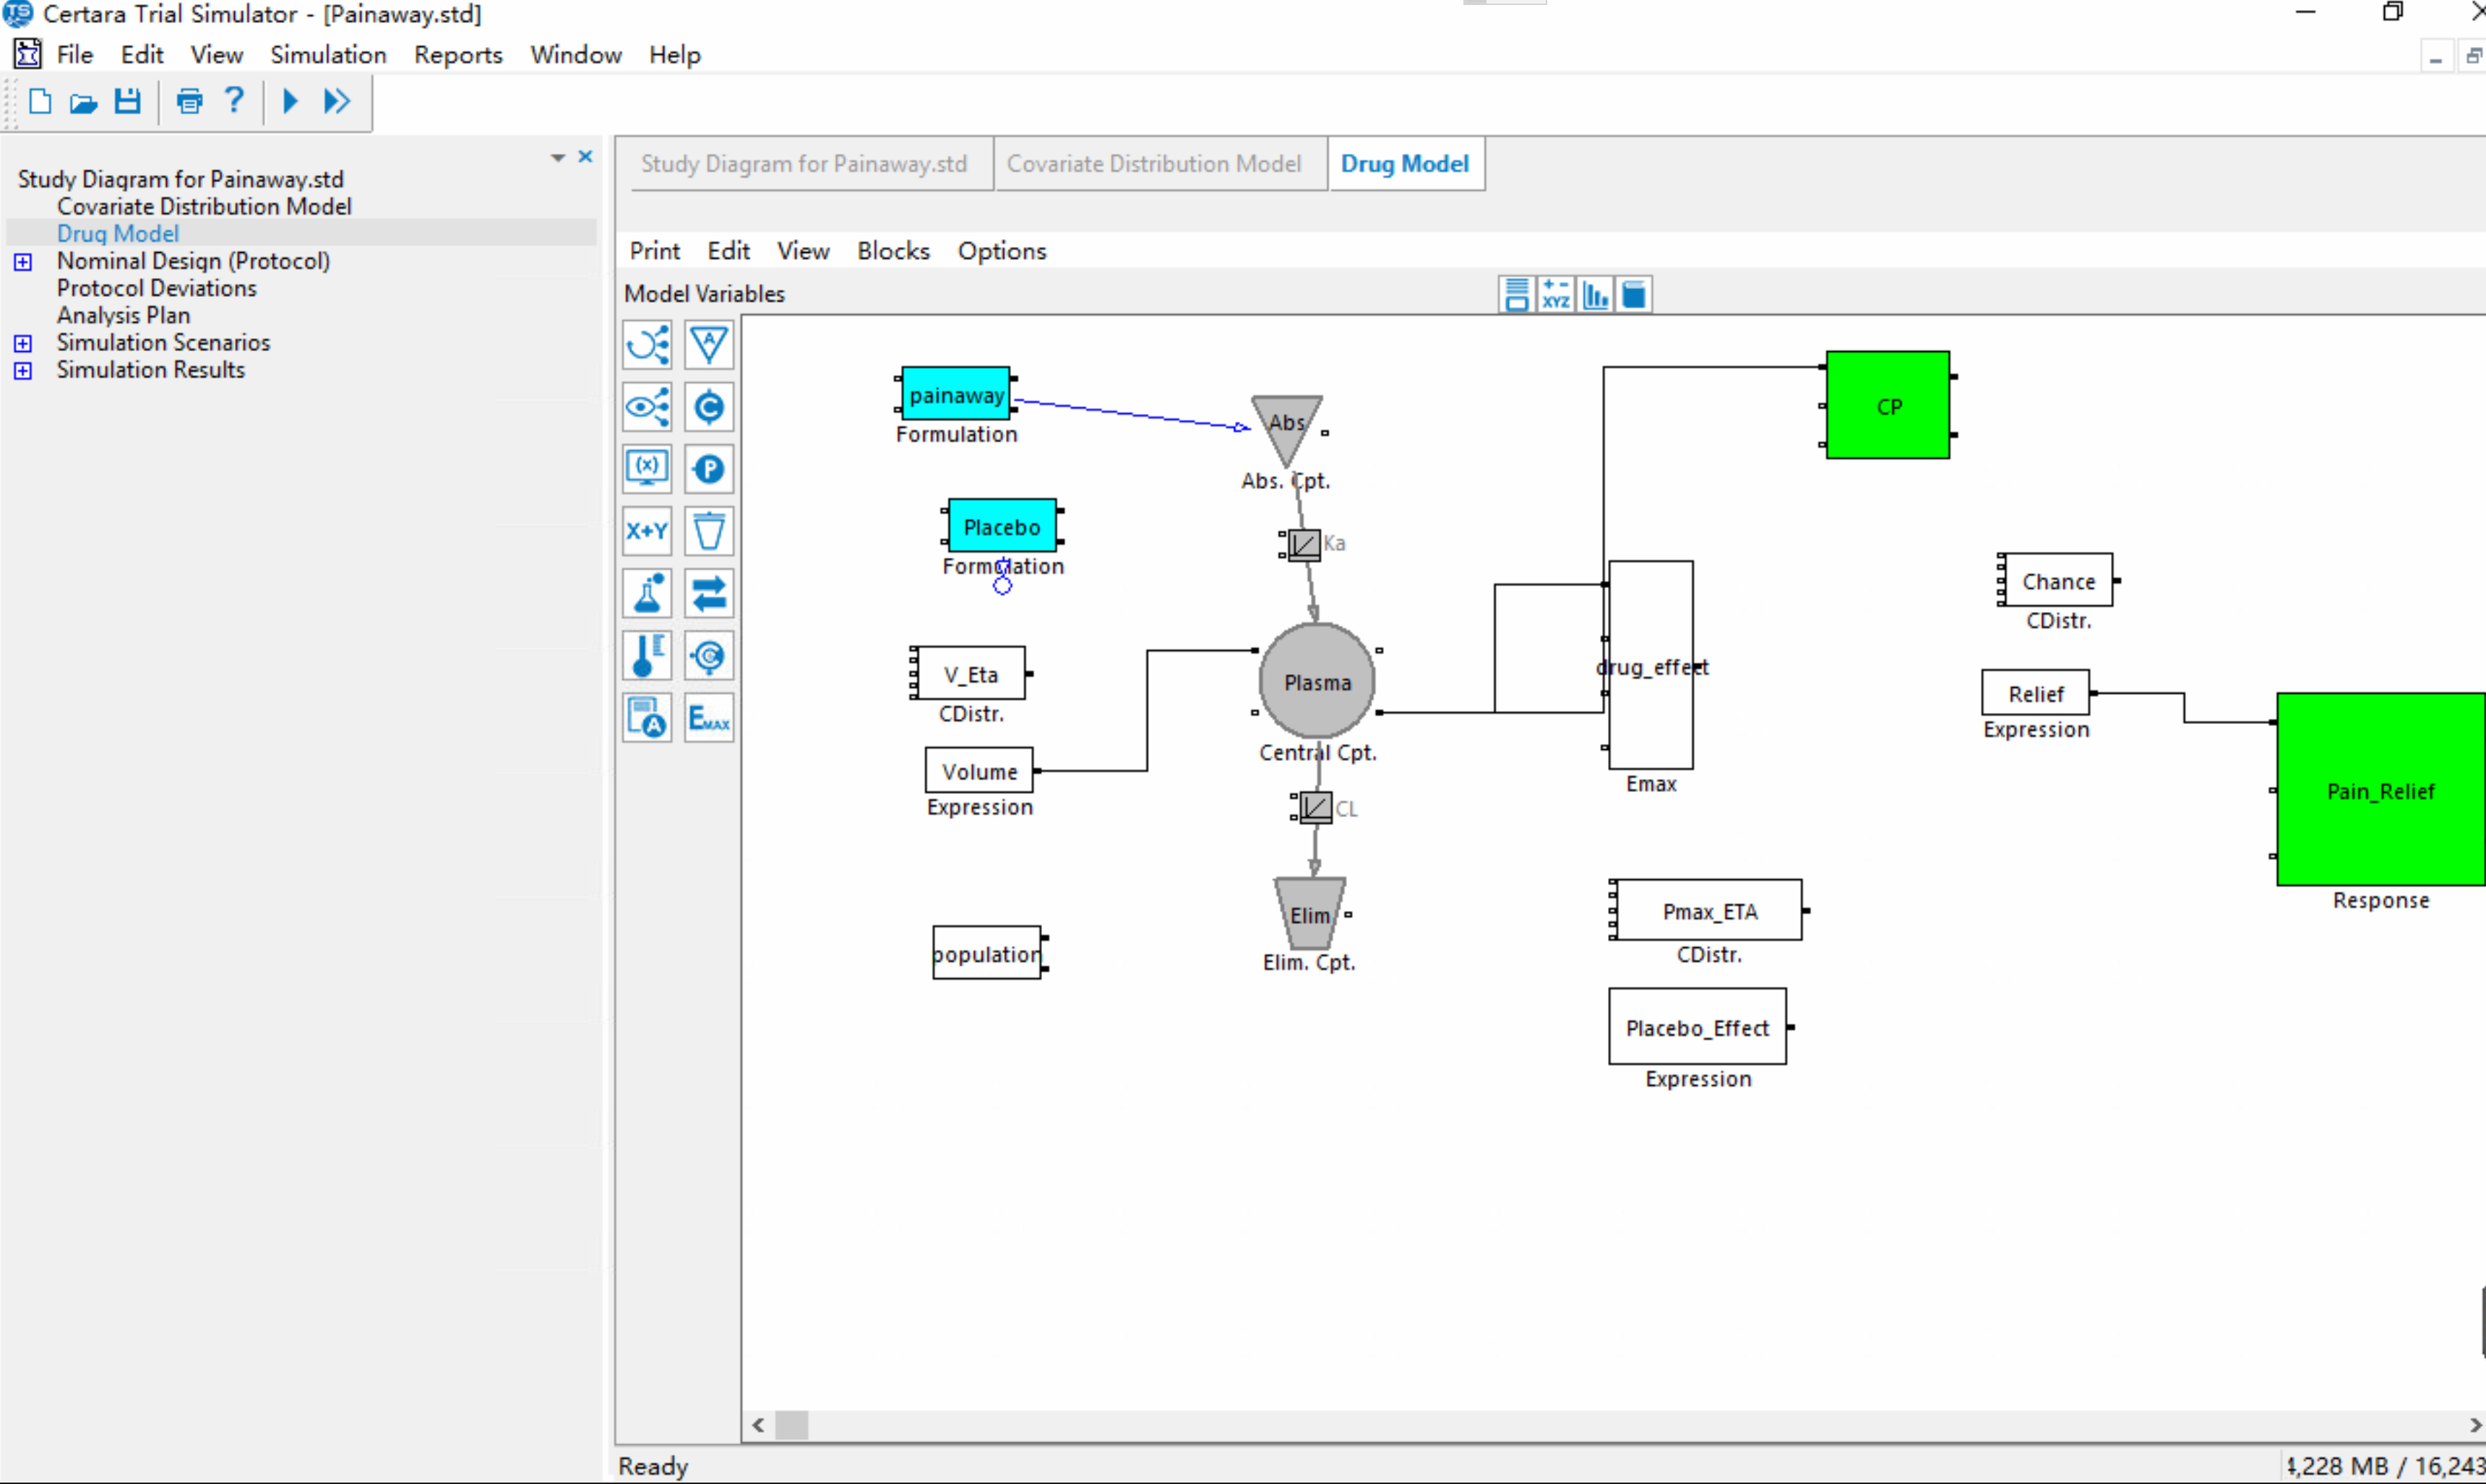Select the triangle A absorption block tool
The image size is (2486, 1484).
(709, 345)
